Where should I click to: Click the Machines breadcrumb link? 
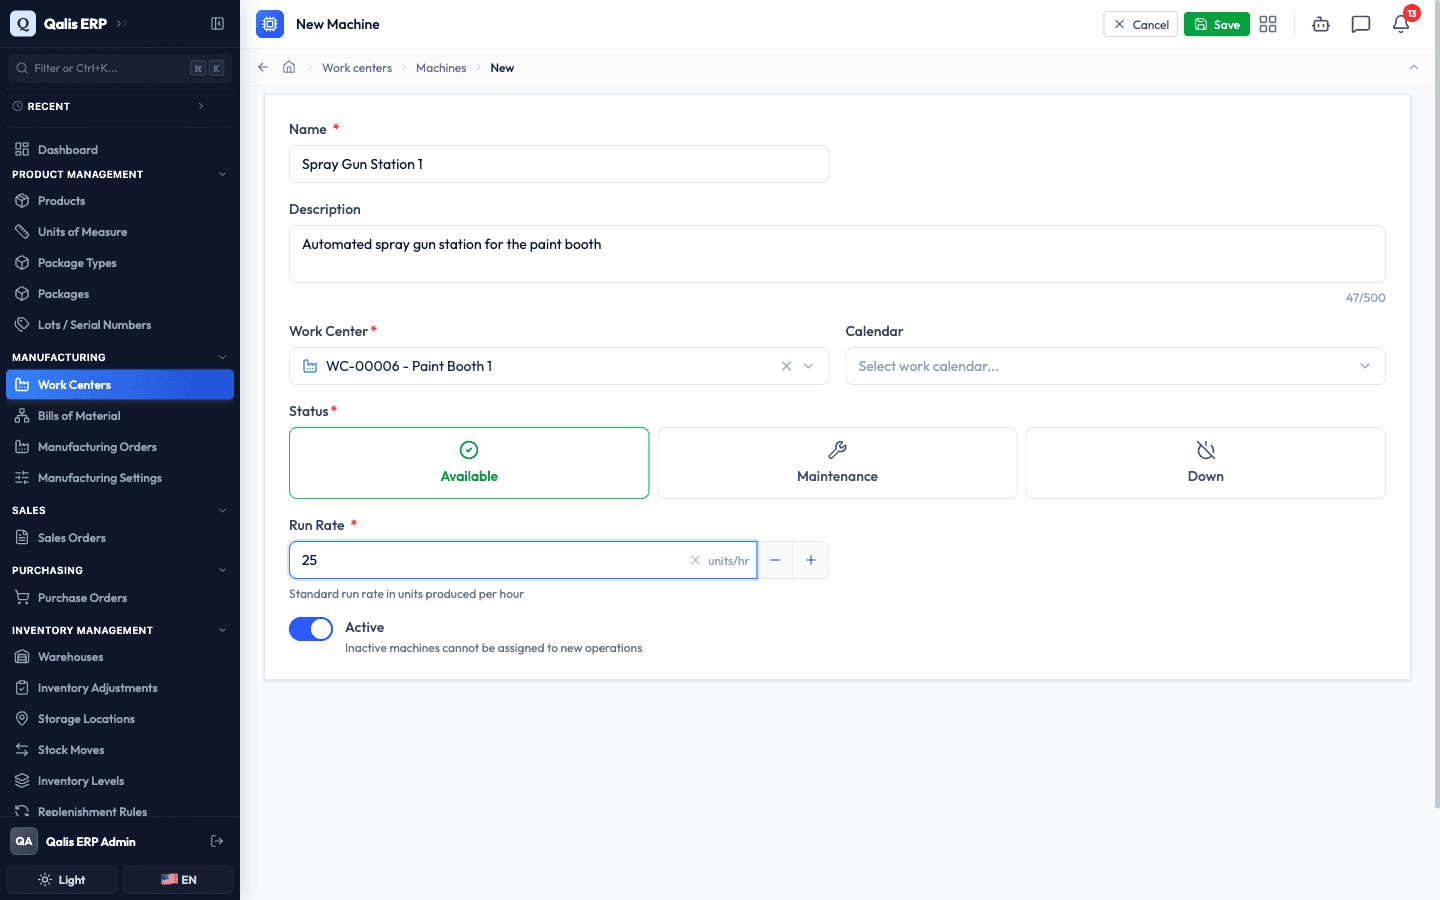pyautogui.click(x=441, y=68)
